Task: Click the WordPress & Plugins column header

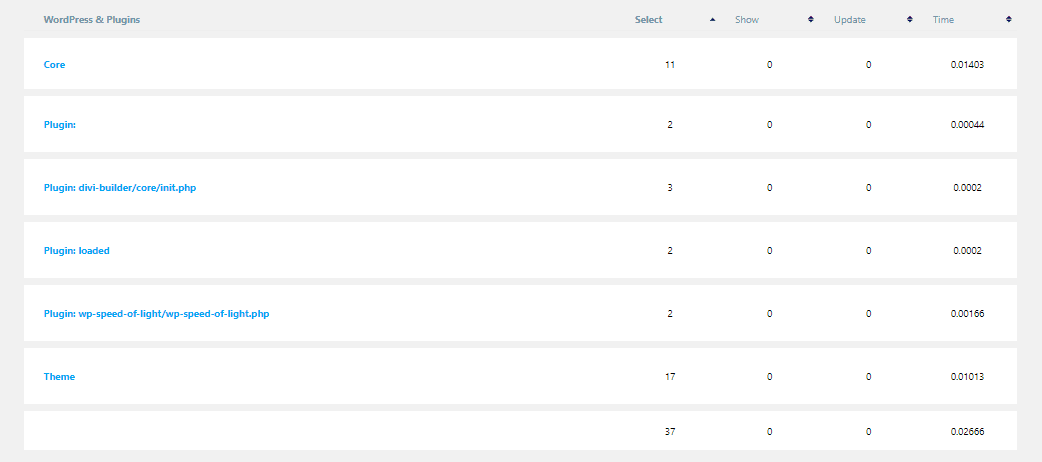Action: click(92, 20)
